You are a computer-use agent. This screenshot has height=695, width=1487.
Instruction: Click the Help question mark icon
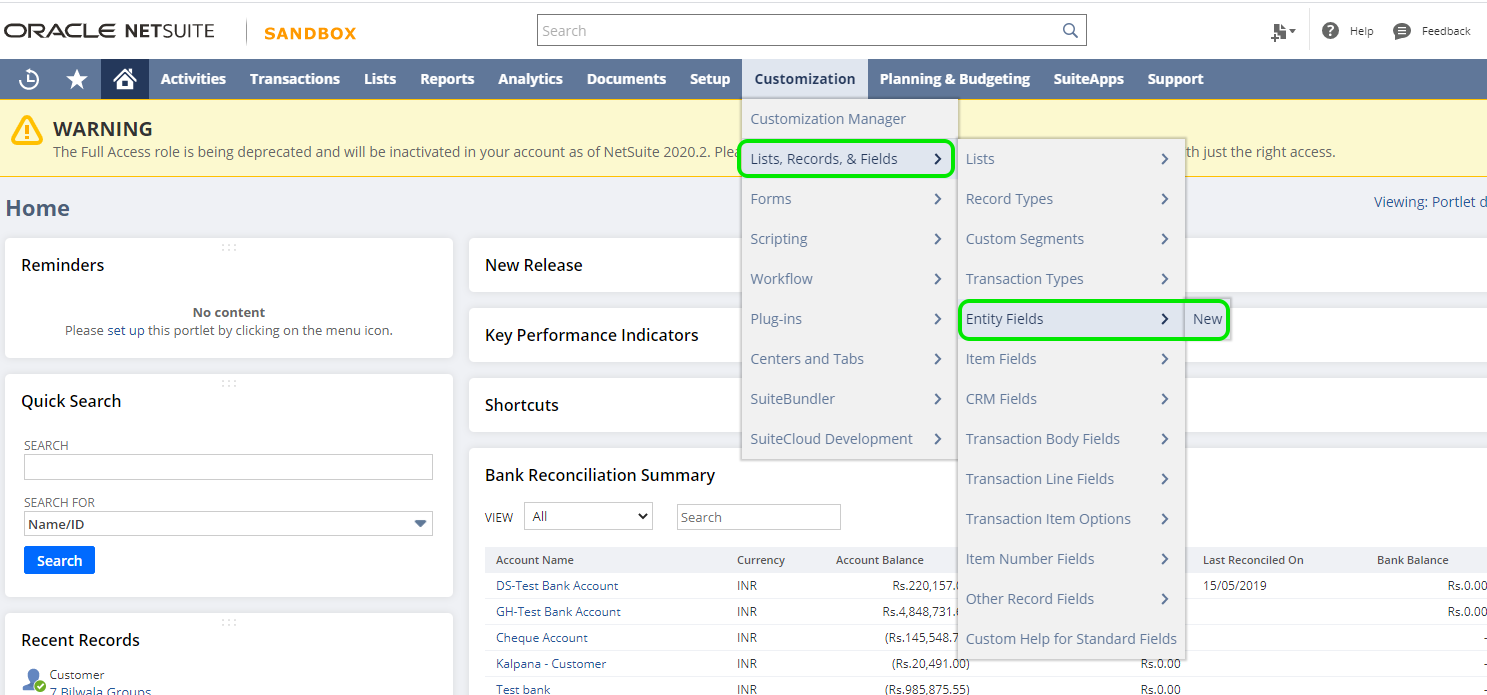pos(1330,31)
